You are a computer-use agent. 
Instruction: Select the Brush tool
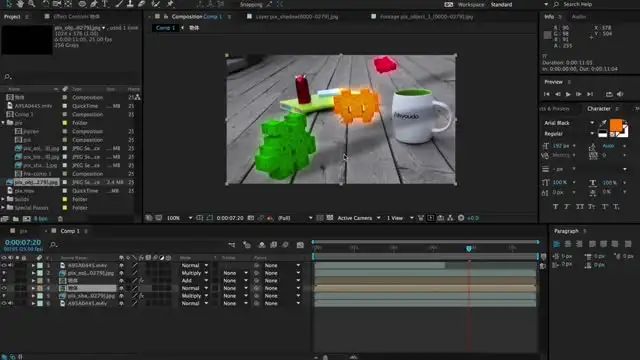click(x=119, y=4)
